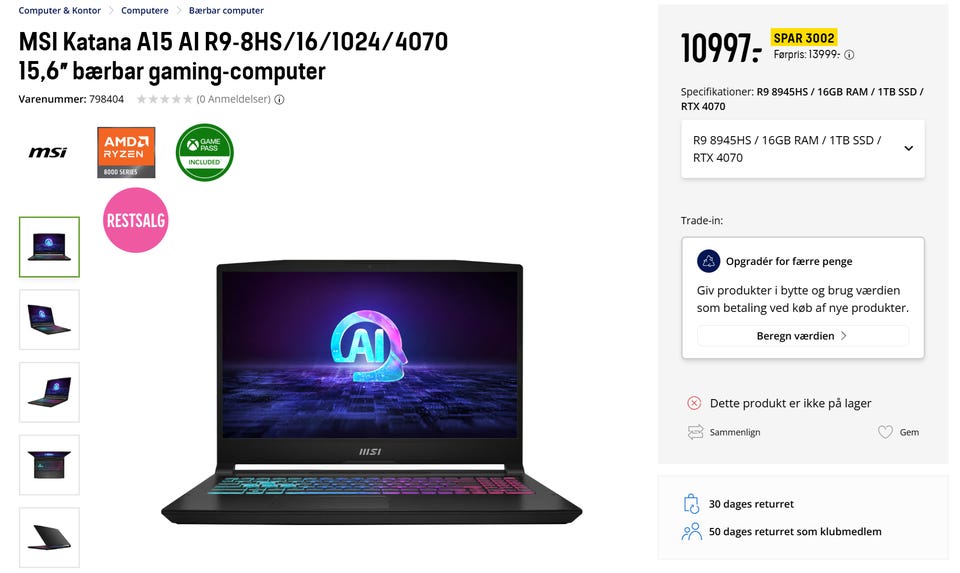Navigate to Computere breadcrumb
The height and width of the screenshot is (573, 960).
144,10
